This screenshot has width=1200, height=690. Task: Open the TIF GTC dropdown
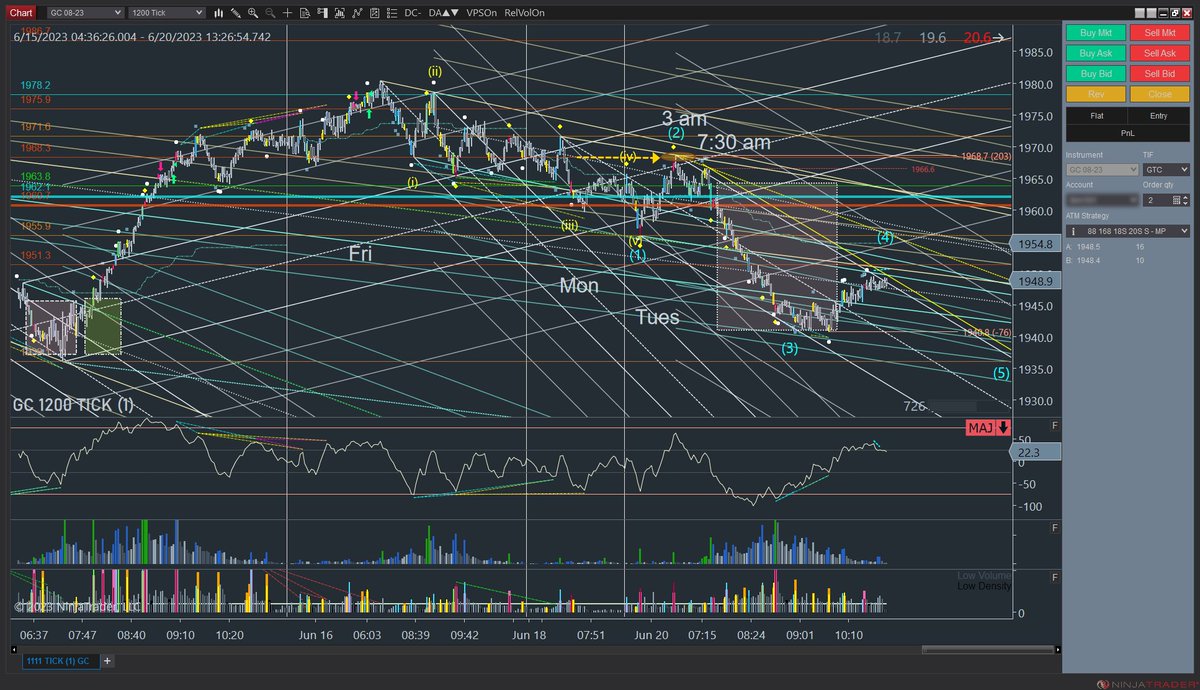pos(1166,170)
